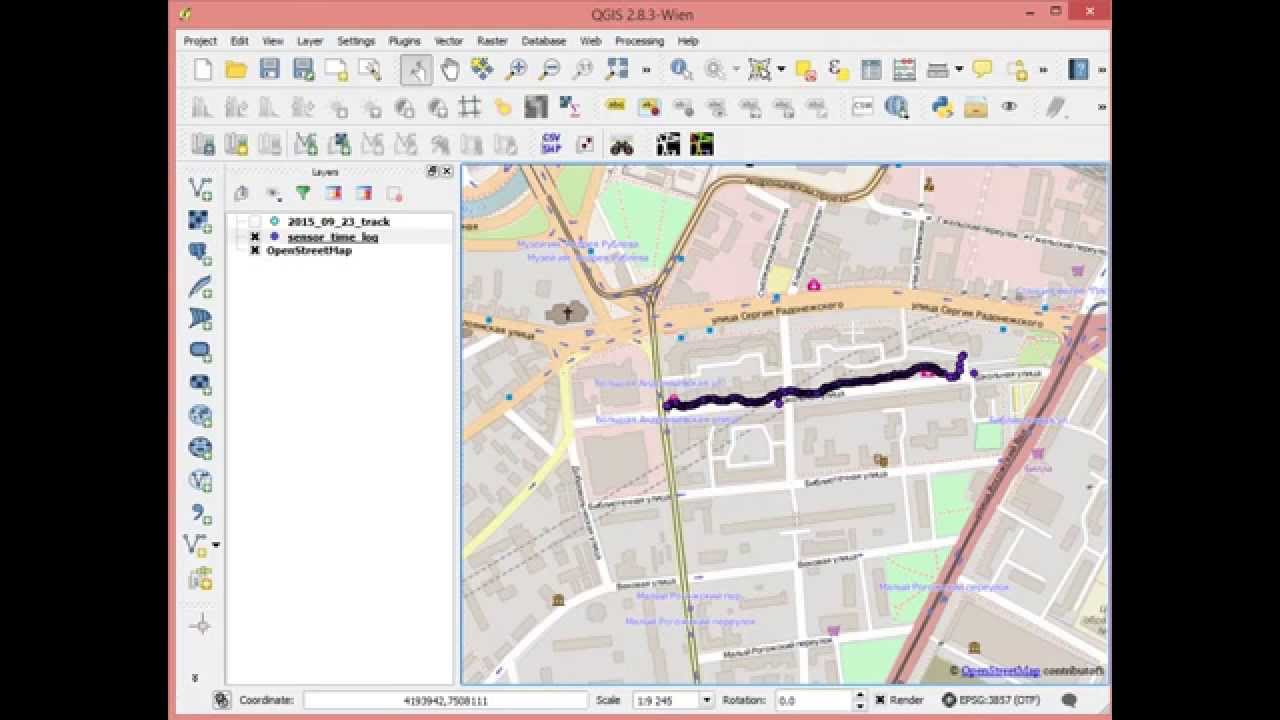Click the yellow abc labeling icon
This screenshot has width=1280, height=720.
pos(615,107)
